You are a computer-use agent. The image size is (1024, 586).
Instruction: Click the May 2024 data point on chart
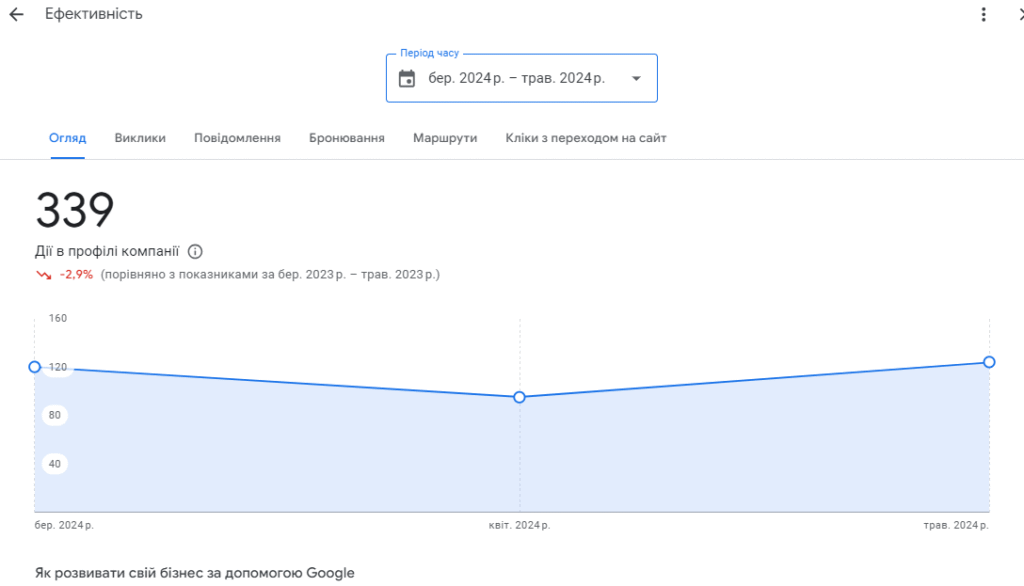tap(989, 362)
